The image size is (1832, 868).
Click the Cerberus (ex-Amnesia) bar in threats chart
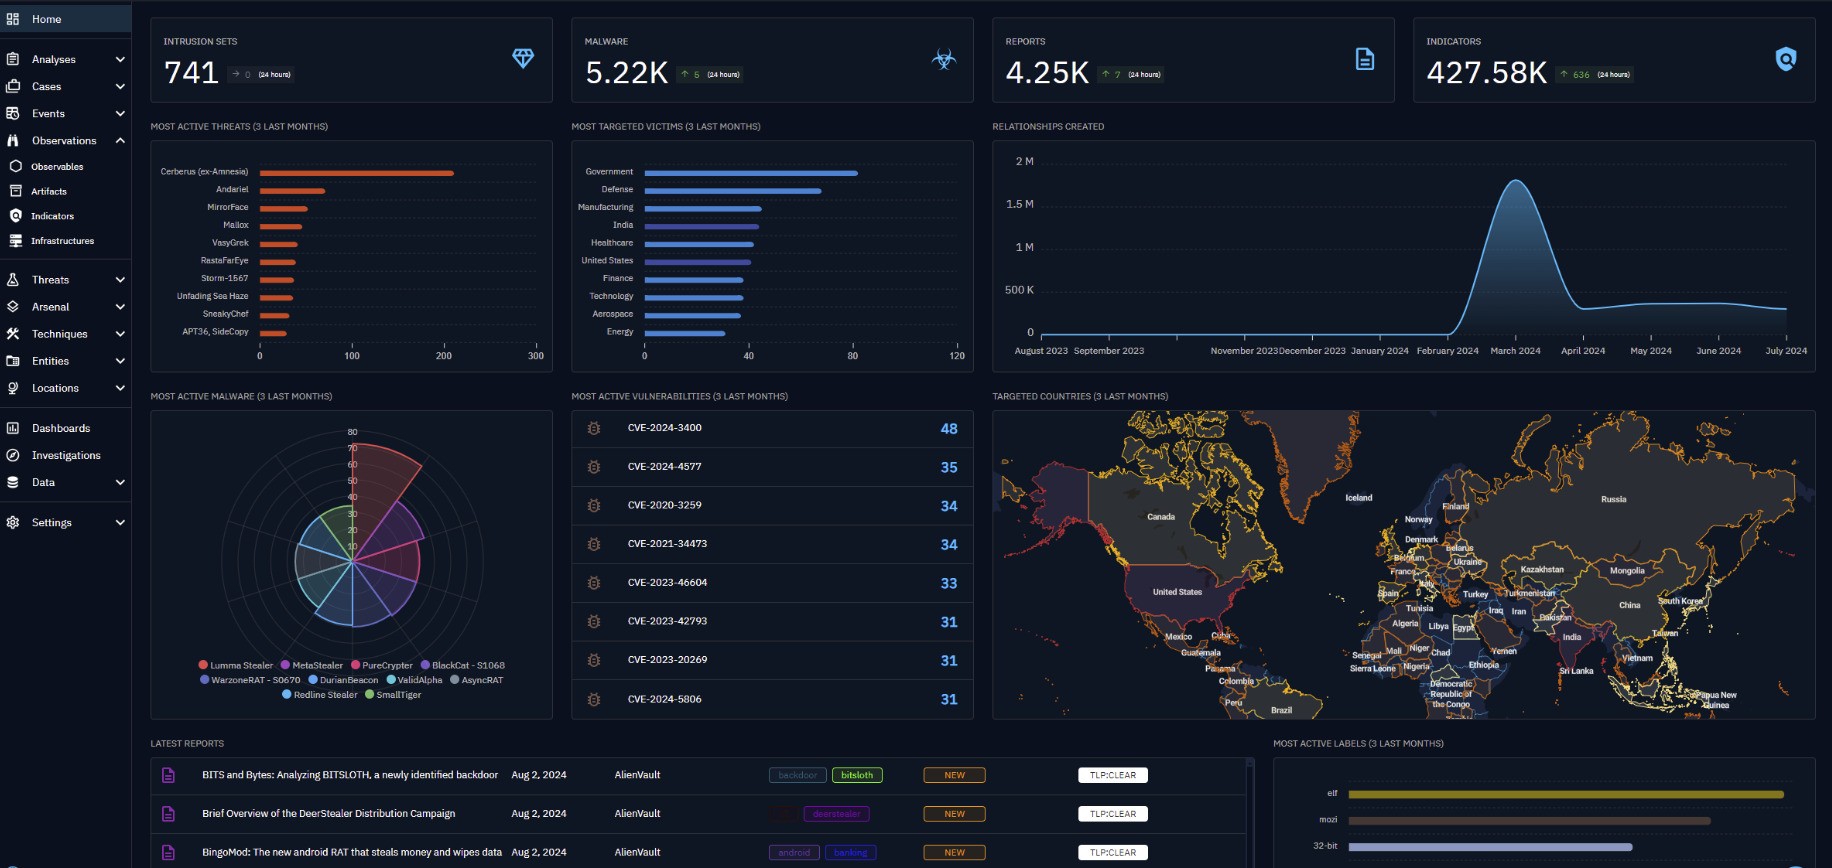click(356, 173)
